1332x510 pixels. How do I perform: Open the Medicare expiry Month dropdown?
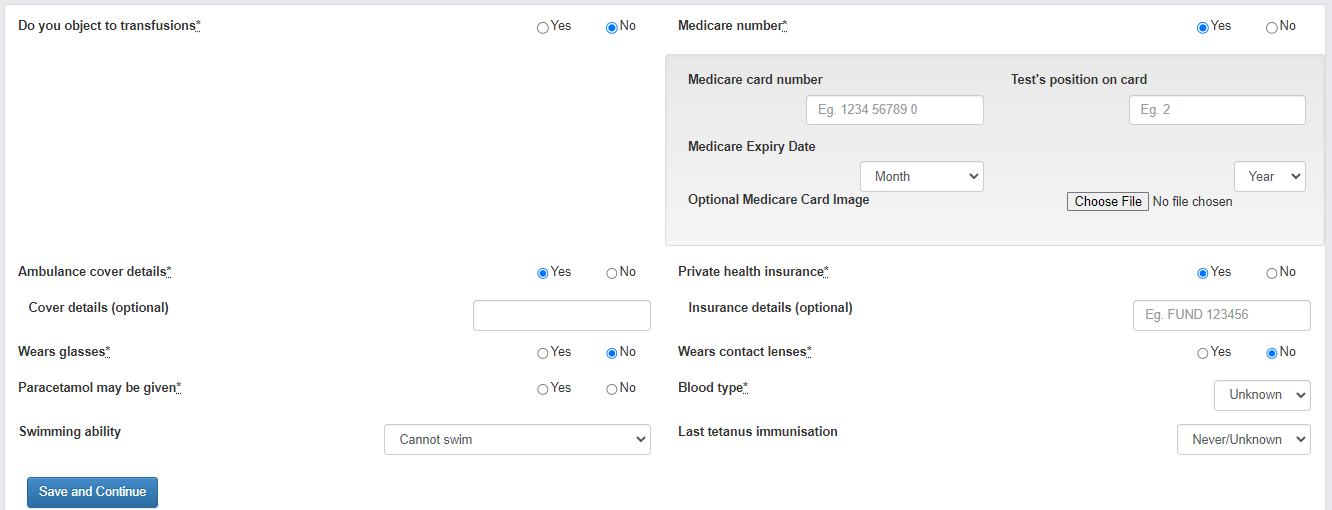[x=921, y=176]
